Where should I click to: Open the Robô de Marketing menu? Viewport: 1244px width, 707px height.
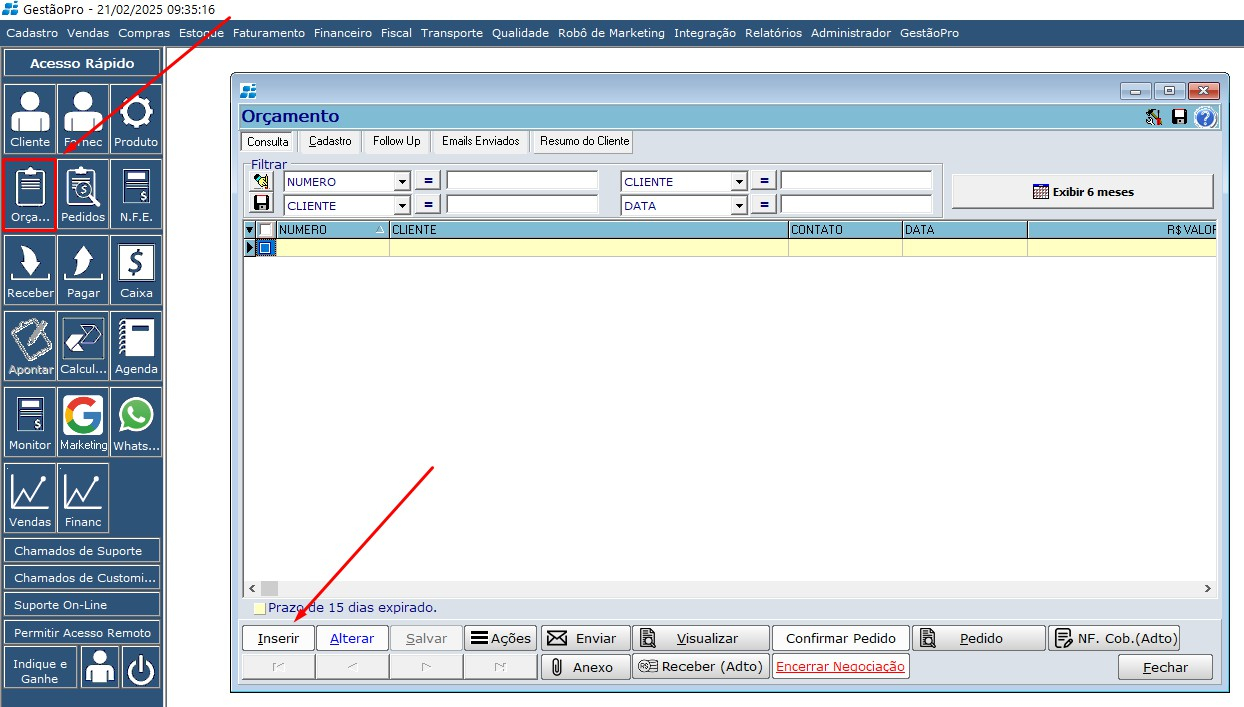[611, 33]
